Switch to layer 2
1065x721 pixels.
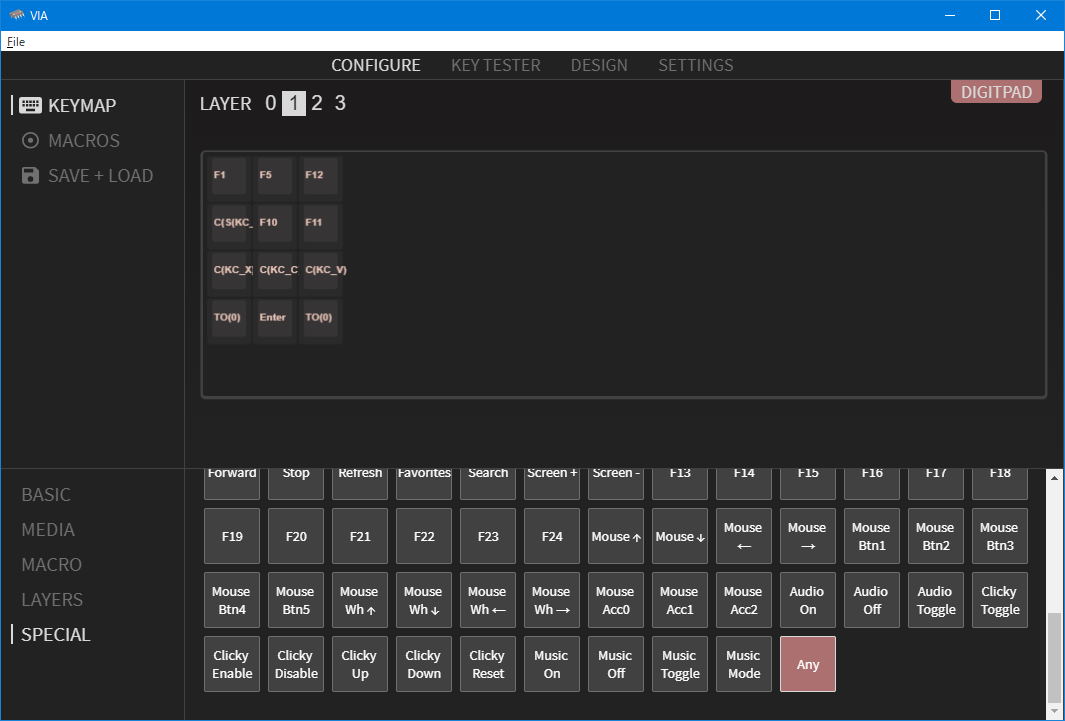tap(317, 103)
